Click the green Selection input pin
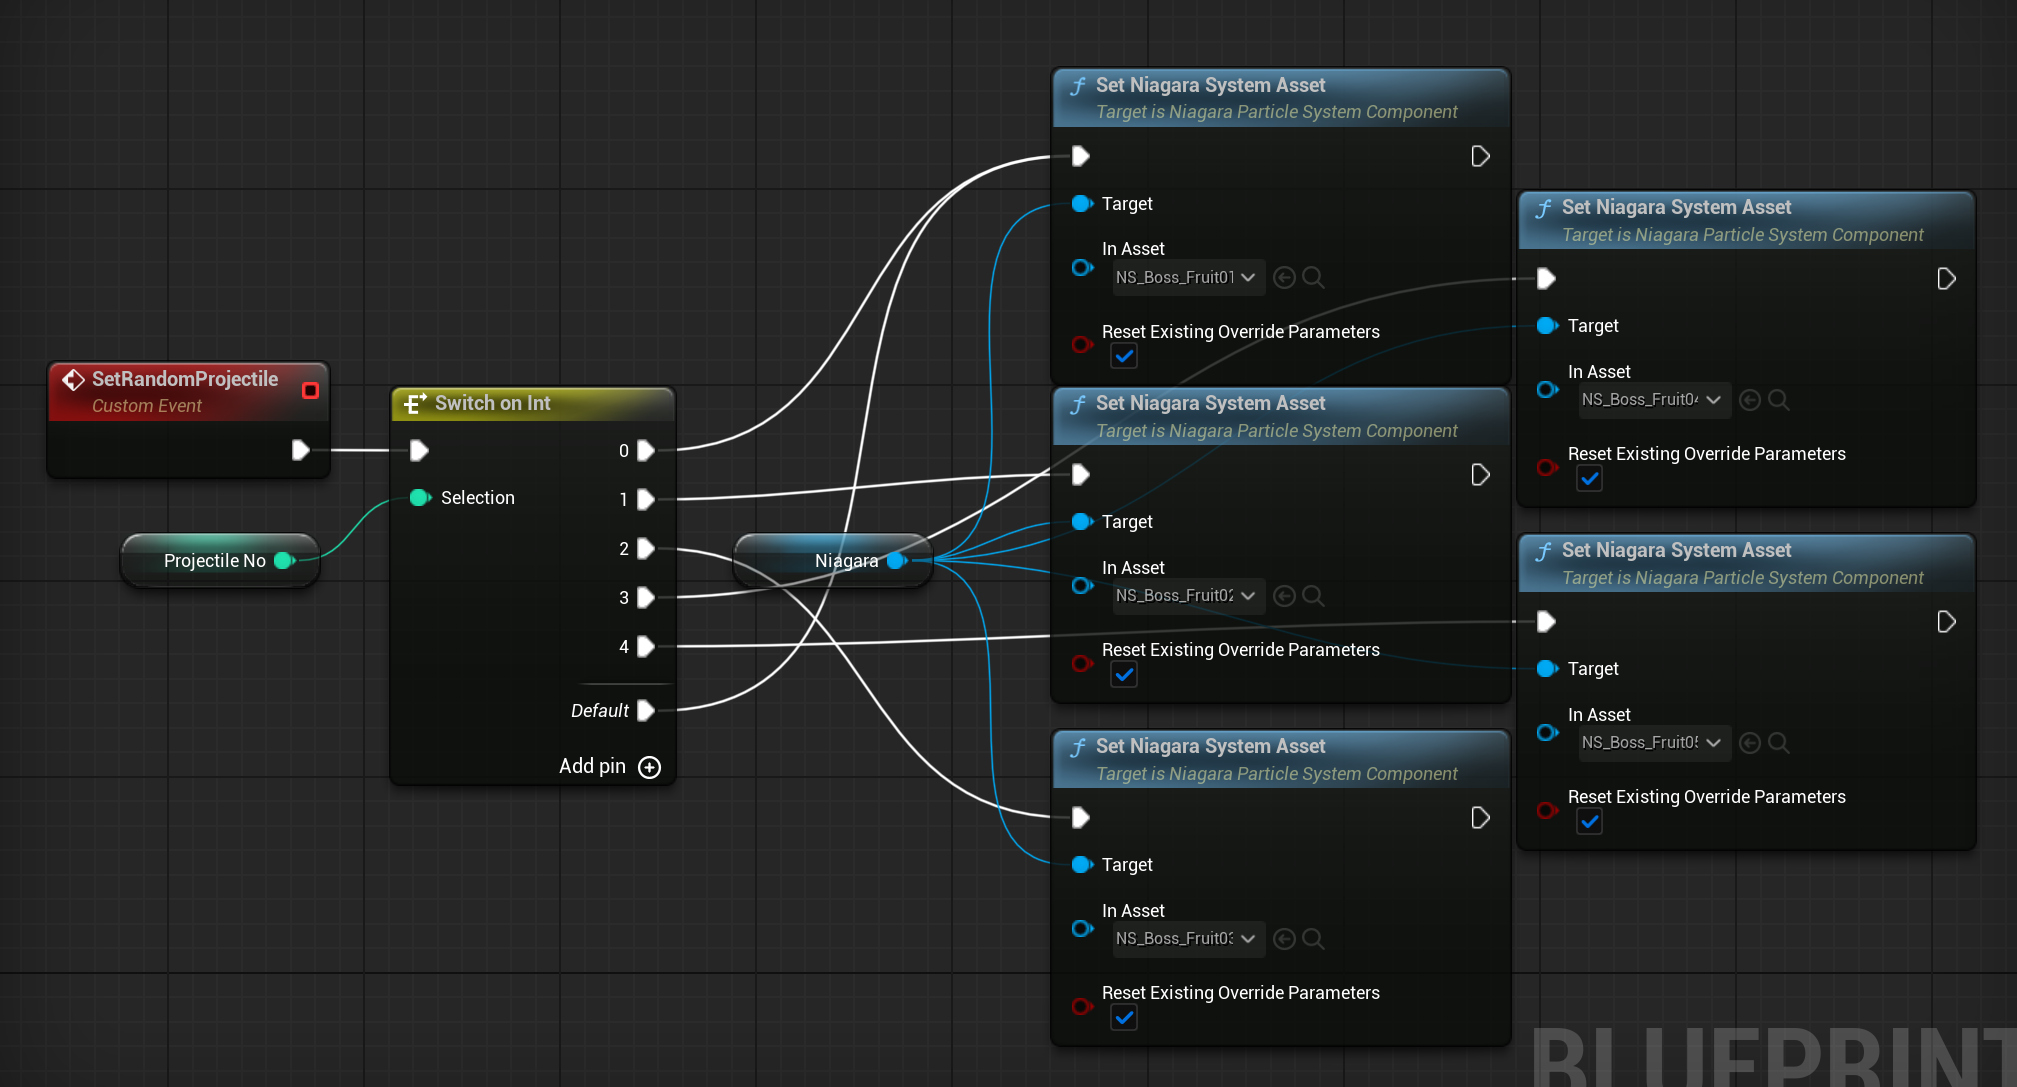This screenshot has height=1087, width=2017. [419, 498]
